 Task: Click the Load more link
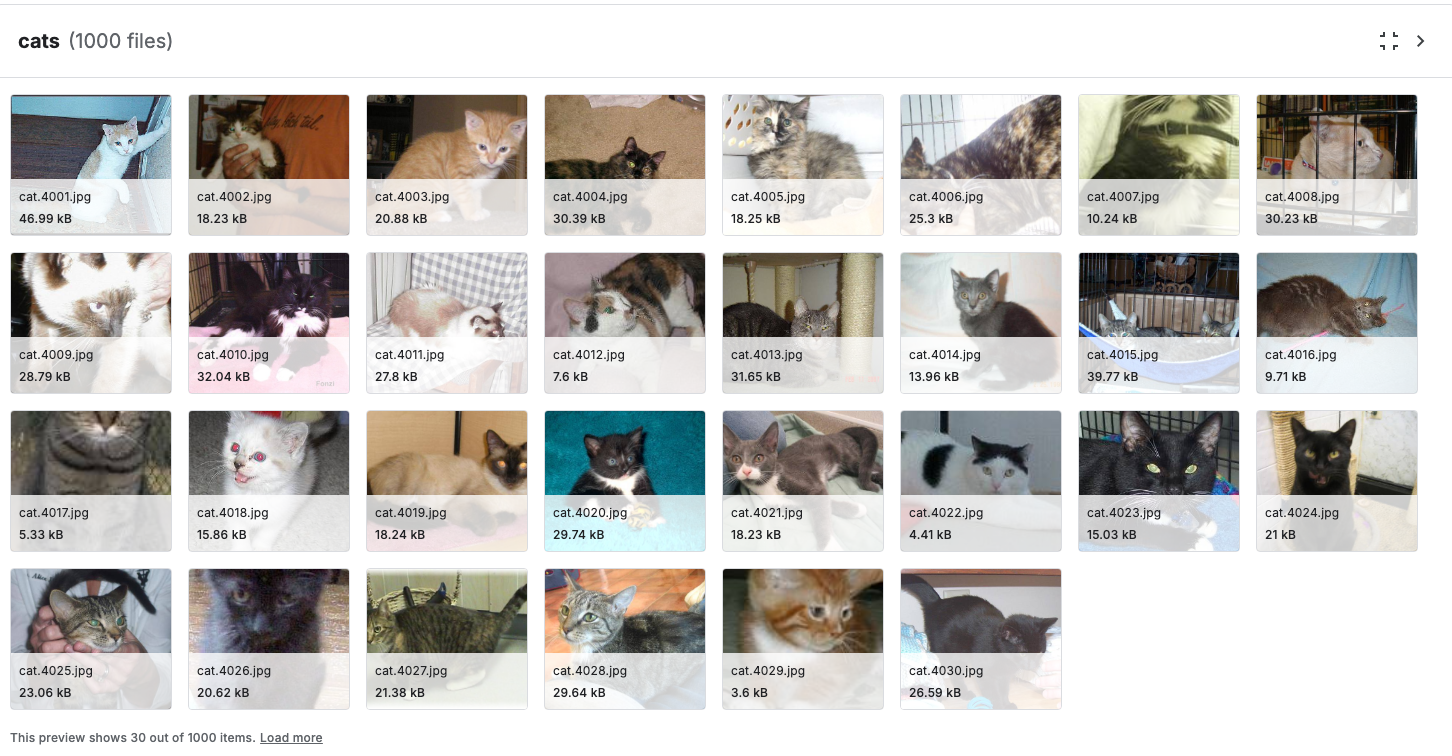[x=291, y=738]
